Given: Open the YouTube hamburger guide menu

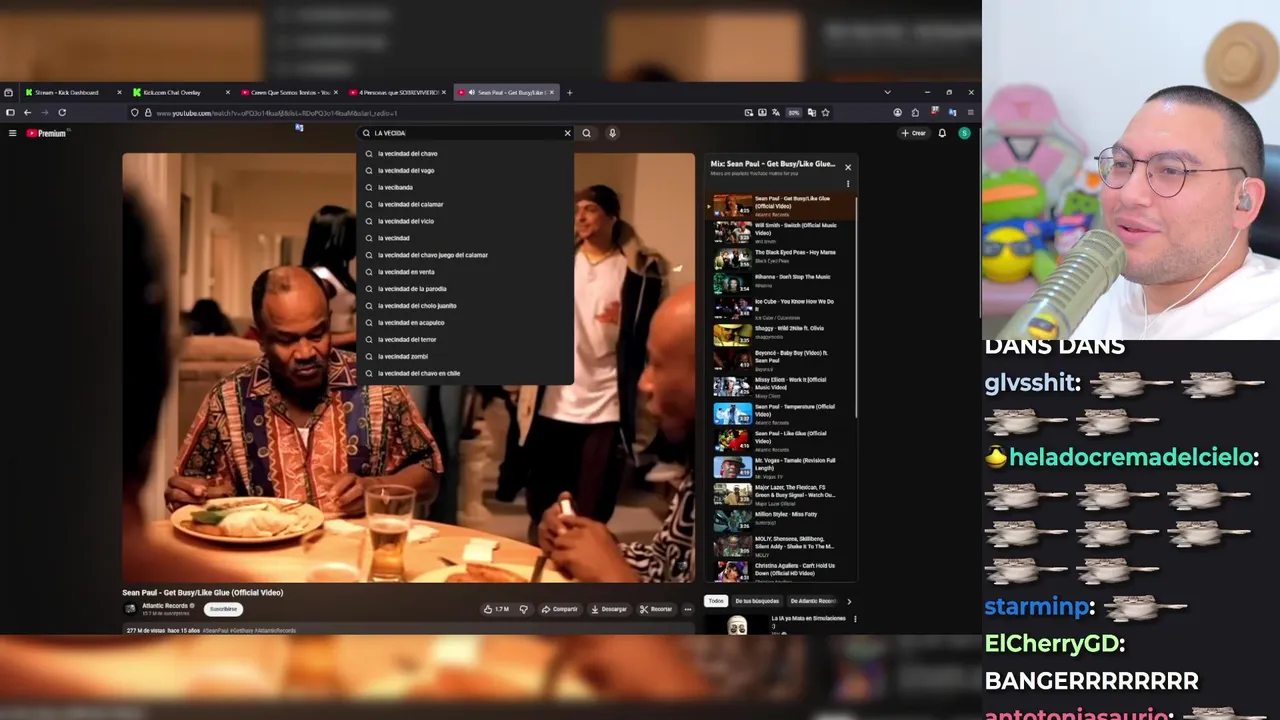Looking at the screenshot, I should [12, 133].
